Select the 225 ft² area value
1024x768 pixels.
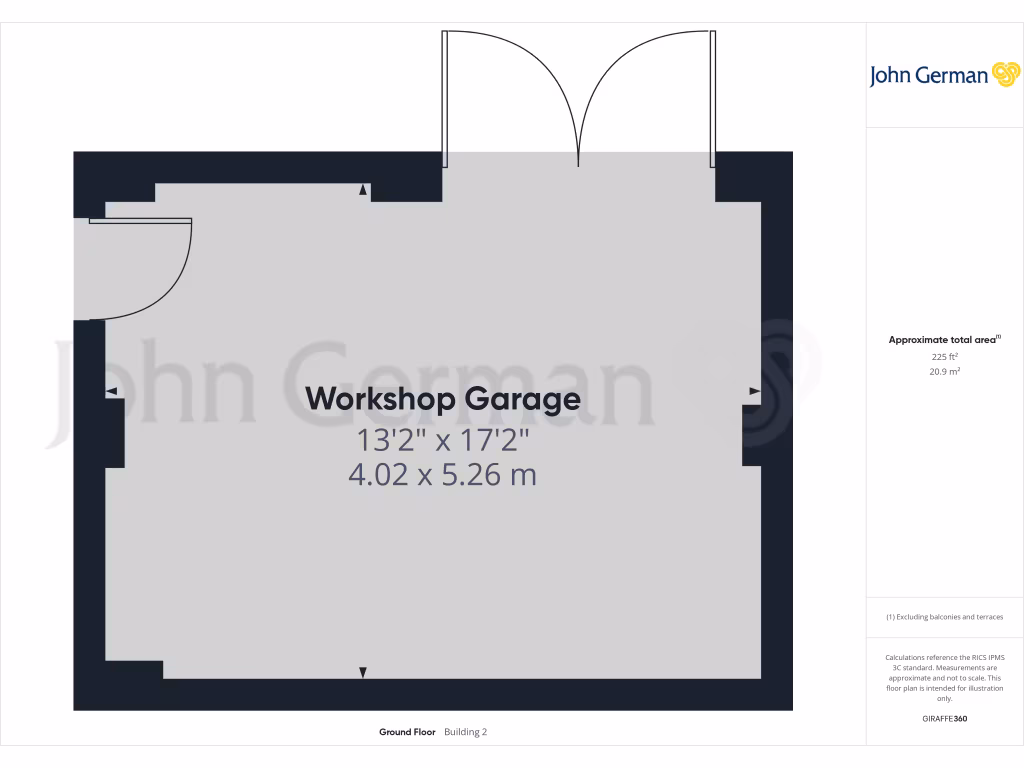tap(944, 356)
